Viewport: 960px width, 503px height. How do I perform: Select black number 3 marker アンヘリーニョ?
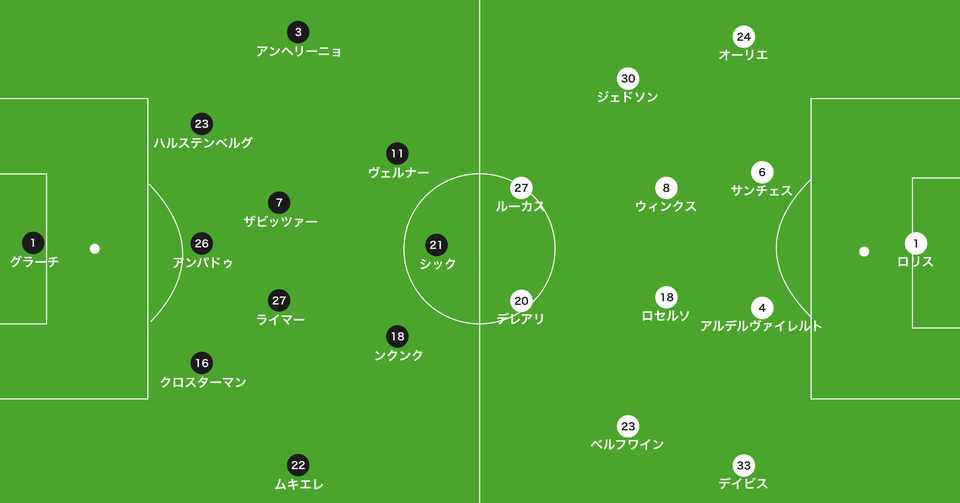(x=298, y=32)
